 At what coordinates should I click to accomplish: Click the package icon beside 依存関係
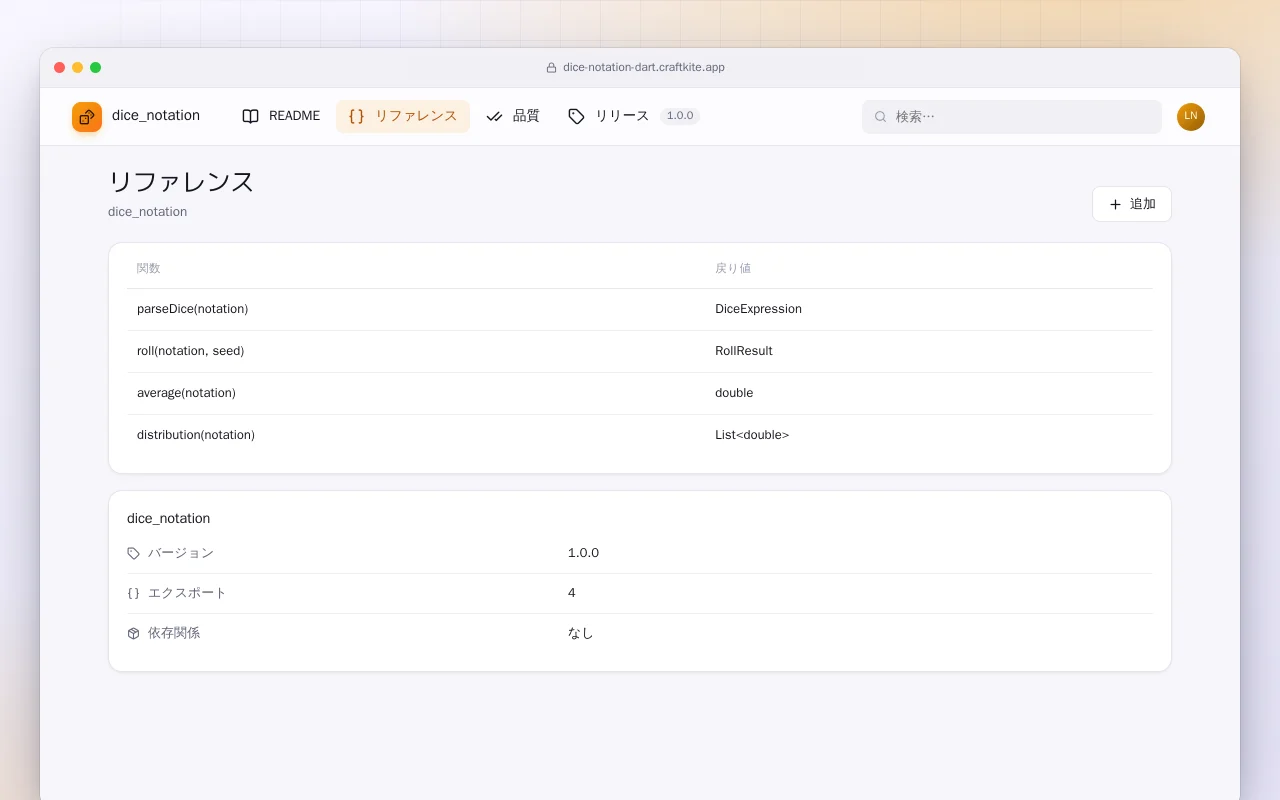click(134, 633)
